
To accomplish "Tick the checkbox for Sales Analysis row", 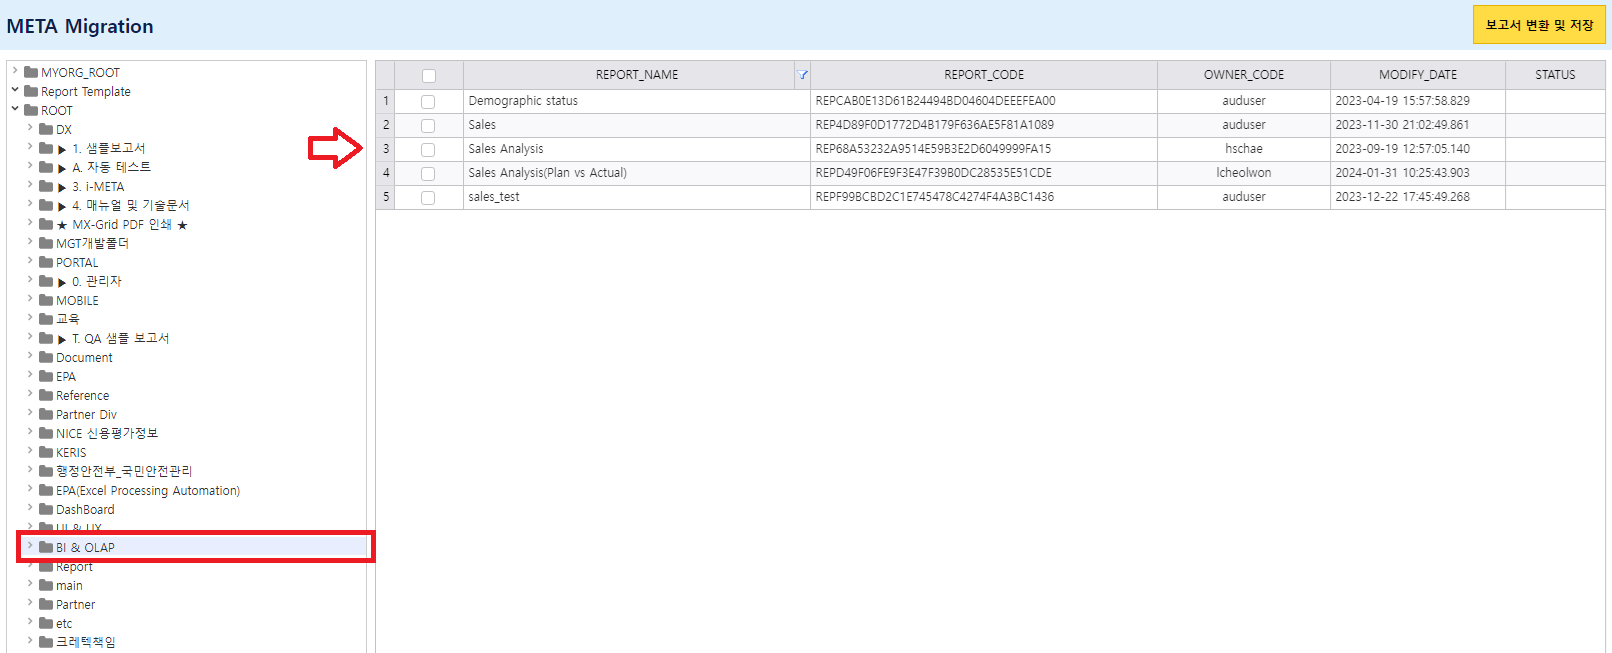I will pos(428,150).
